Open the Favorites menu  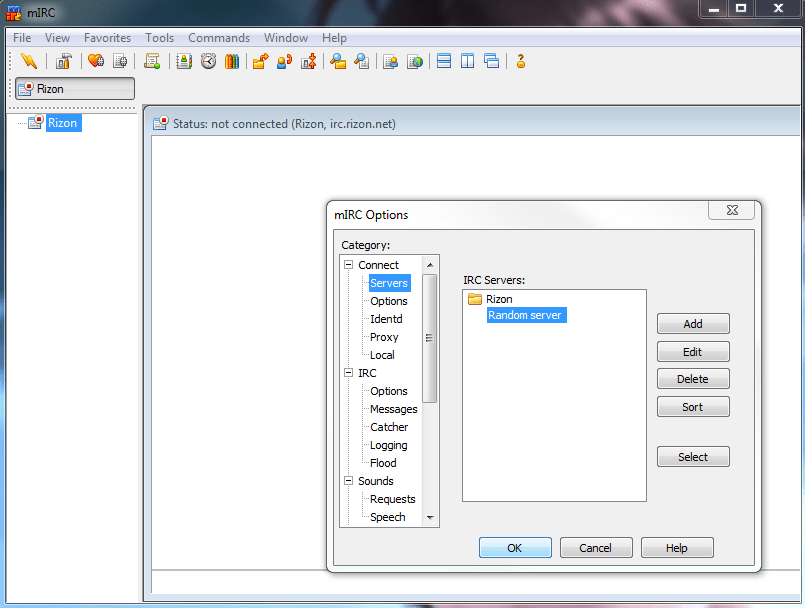pos(107,38)
